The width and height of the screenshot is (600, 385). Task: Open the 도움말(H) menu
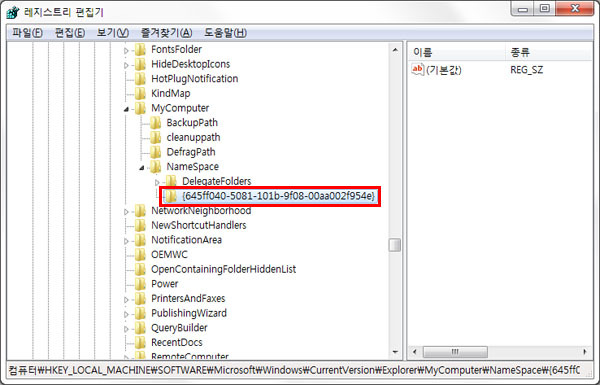tap(225, 33)
